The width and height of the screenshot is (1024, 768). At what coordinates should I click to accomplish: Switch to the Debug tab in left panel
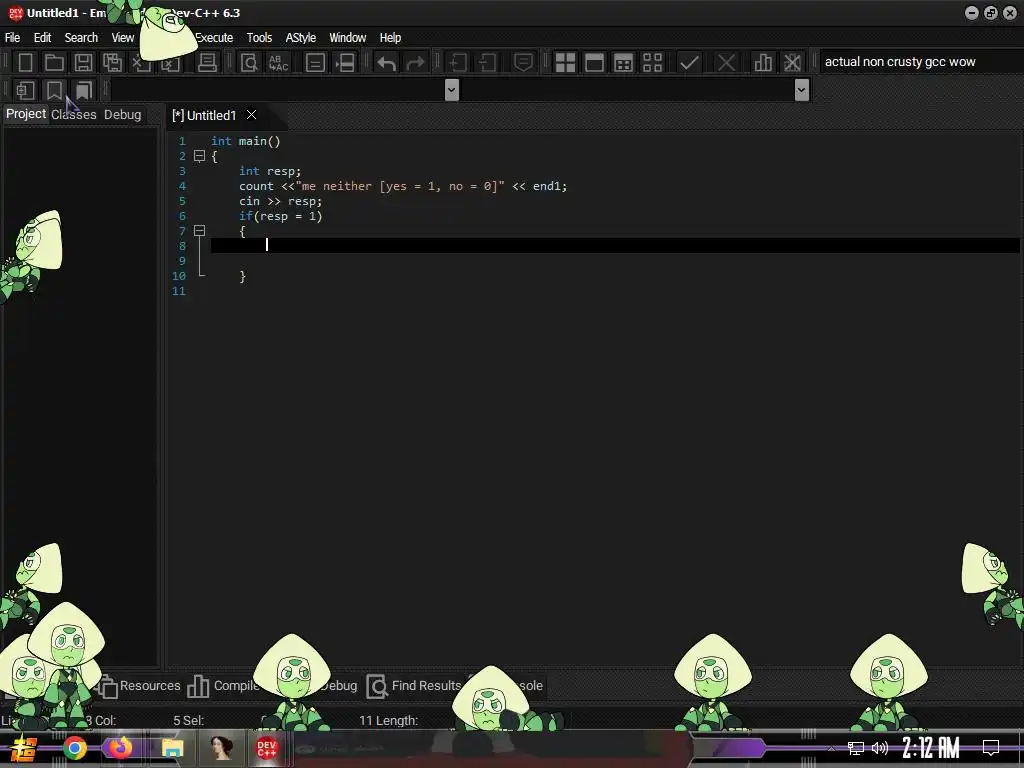click(122, 114)
